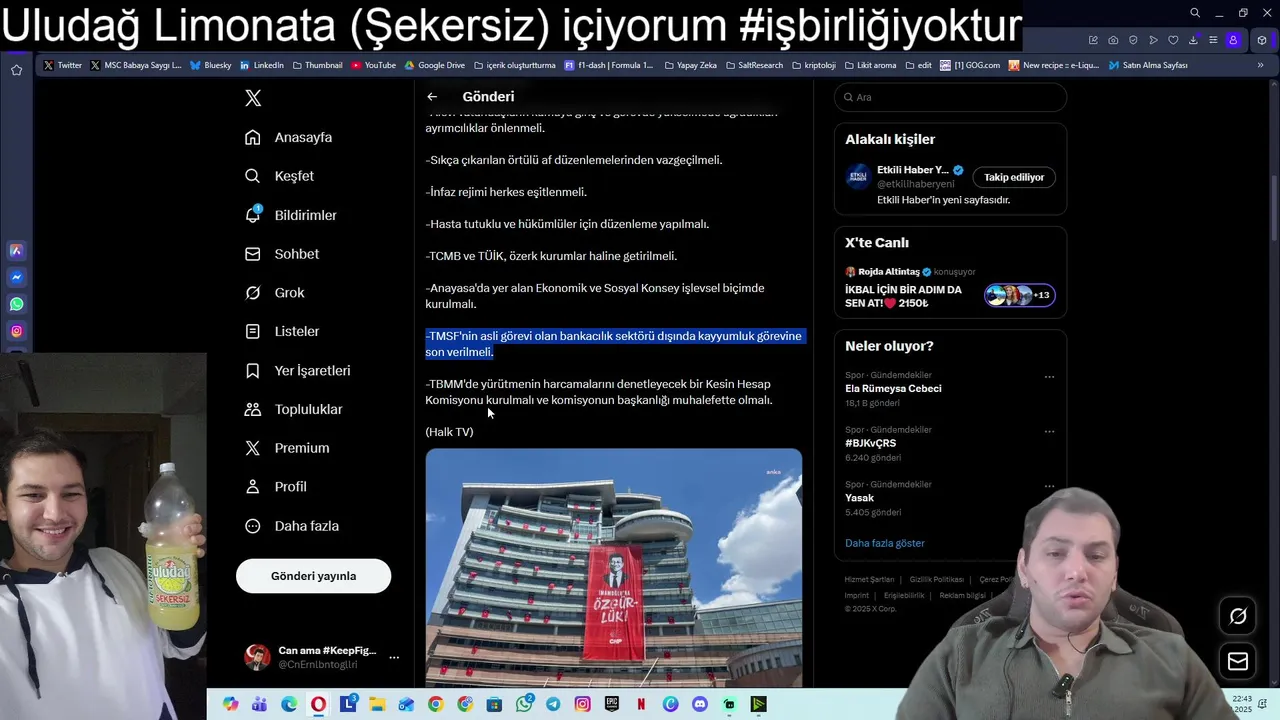Go back with arrow beside Gönderi
The width and height of the screenshot is (1280, 720).
pyautogui.click(x=432, y=97)
